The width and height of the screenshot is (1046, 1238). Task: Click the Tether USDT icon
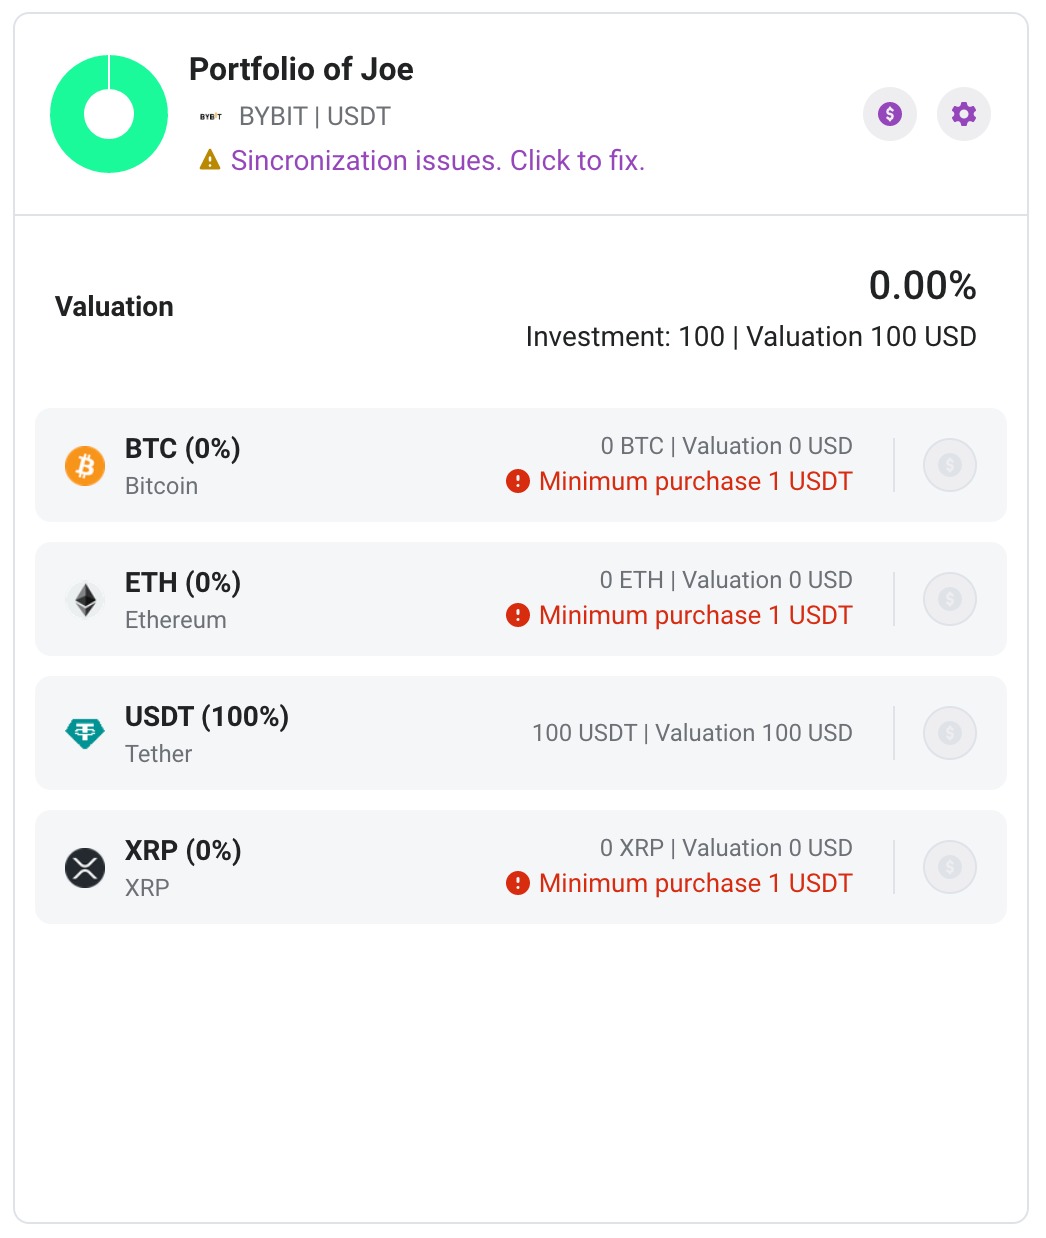coord(85,734)
